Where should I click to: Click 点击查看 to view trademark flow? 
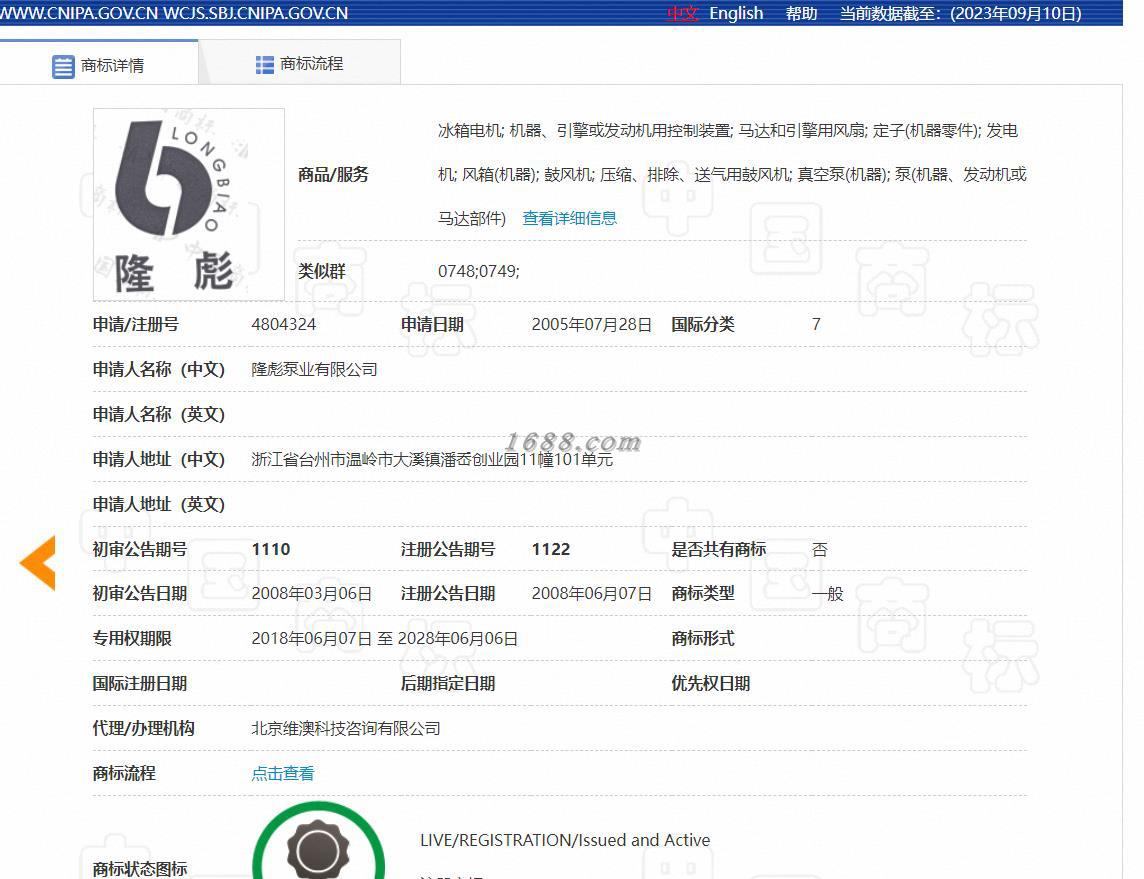283,773
